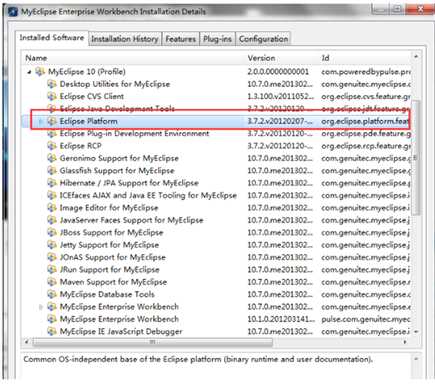Select Glassfish Support for MyEclipse

pyautogui.click(x=217, y=171)
